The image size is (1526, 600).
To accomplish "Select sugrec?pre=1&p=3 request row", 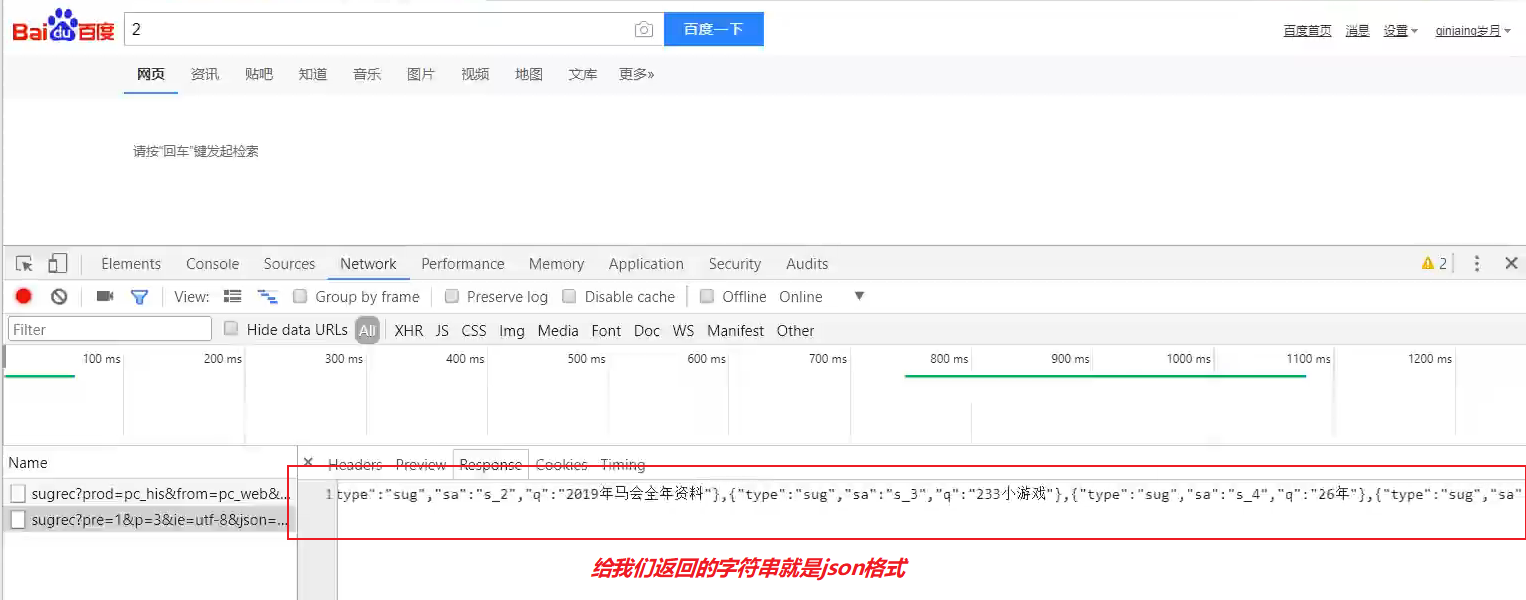I will [149, 519].
